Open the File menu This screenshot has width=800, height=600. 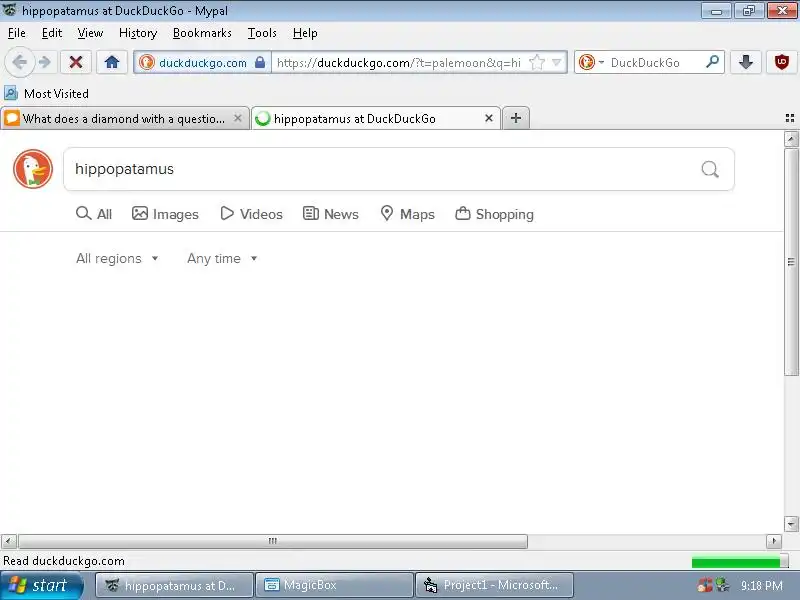pos(16,33)
